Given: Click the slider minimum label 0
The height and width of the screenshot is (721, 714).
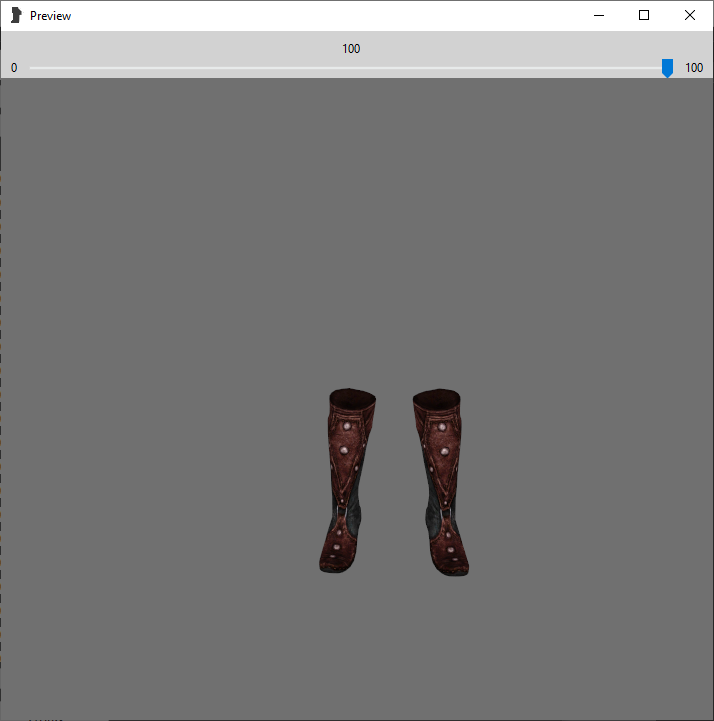Looking at the screenshot, I should [x=14, y=68].
